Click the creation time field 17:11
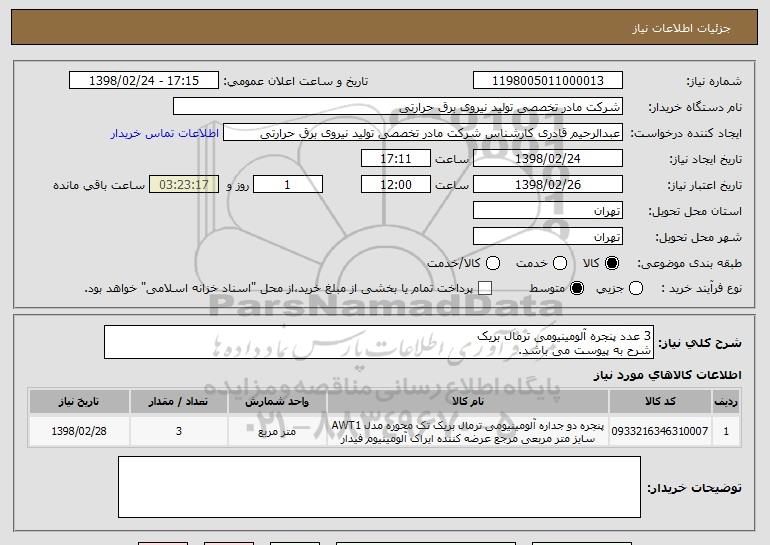 coord(396,159)
